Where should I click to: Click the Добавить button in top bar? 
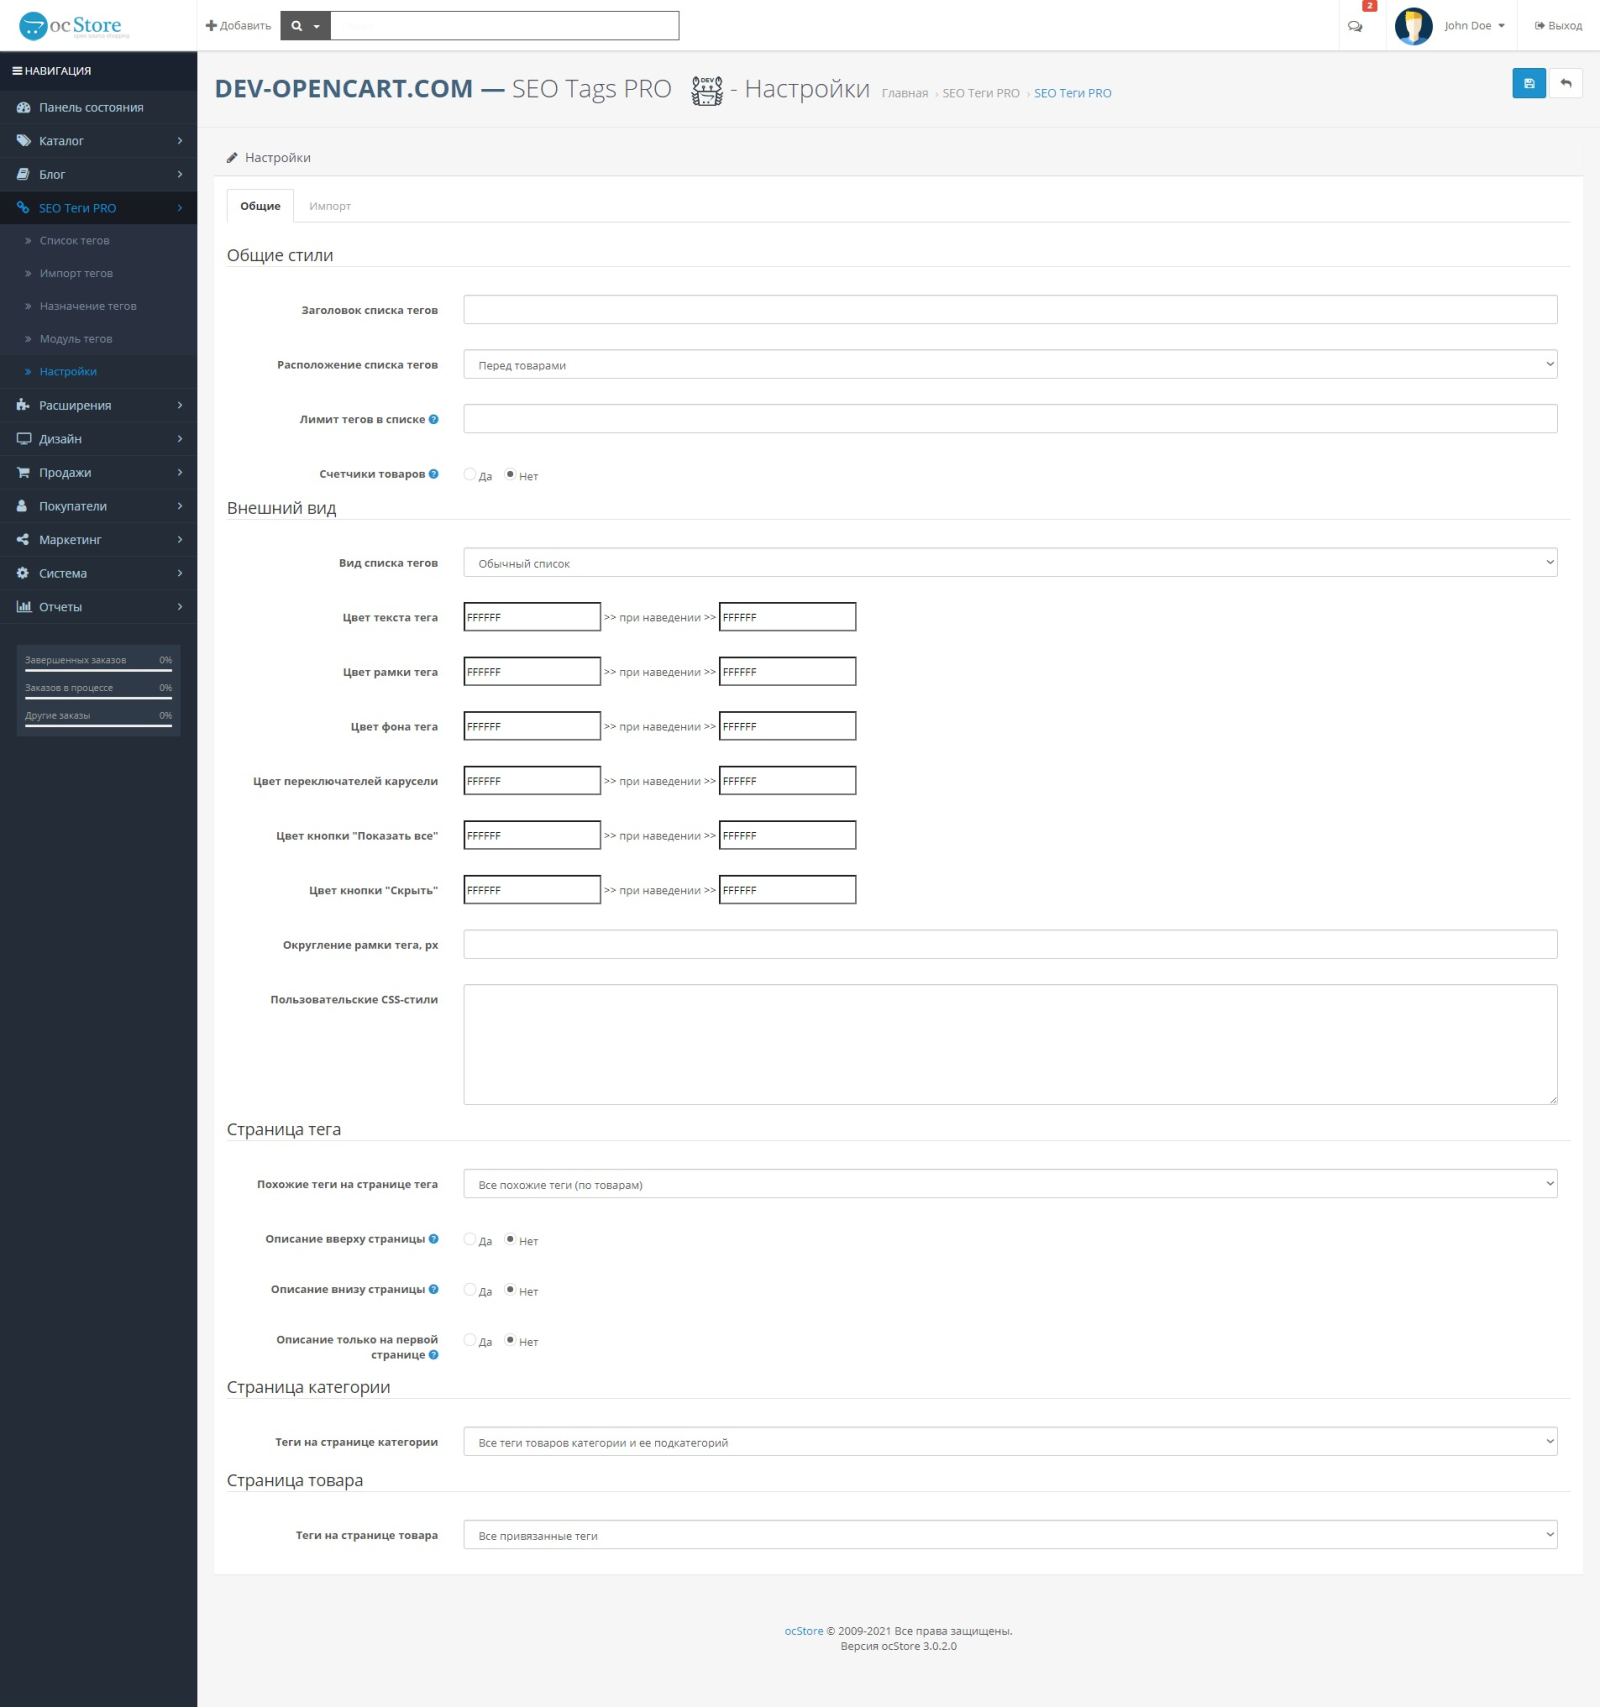(x=238, y=26)
